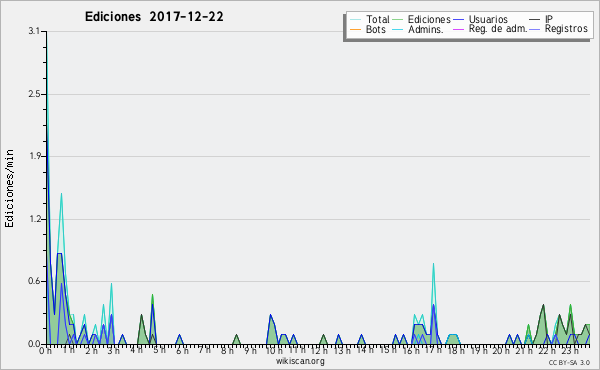The height and width of the screenshot is (370, 600).
Task: Click the 'Ediciones 2017-12-22' chart title
Action: tap(154, 17)
